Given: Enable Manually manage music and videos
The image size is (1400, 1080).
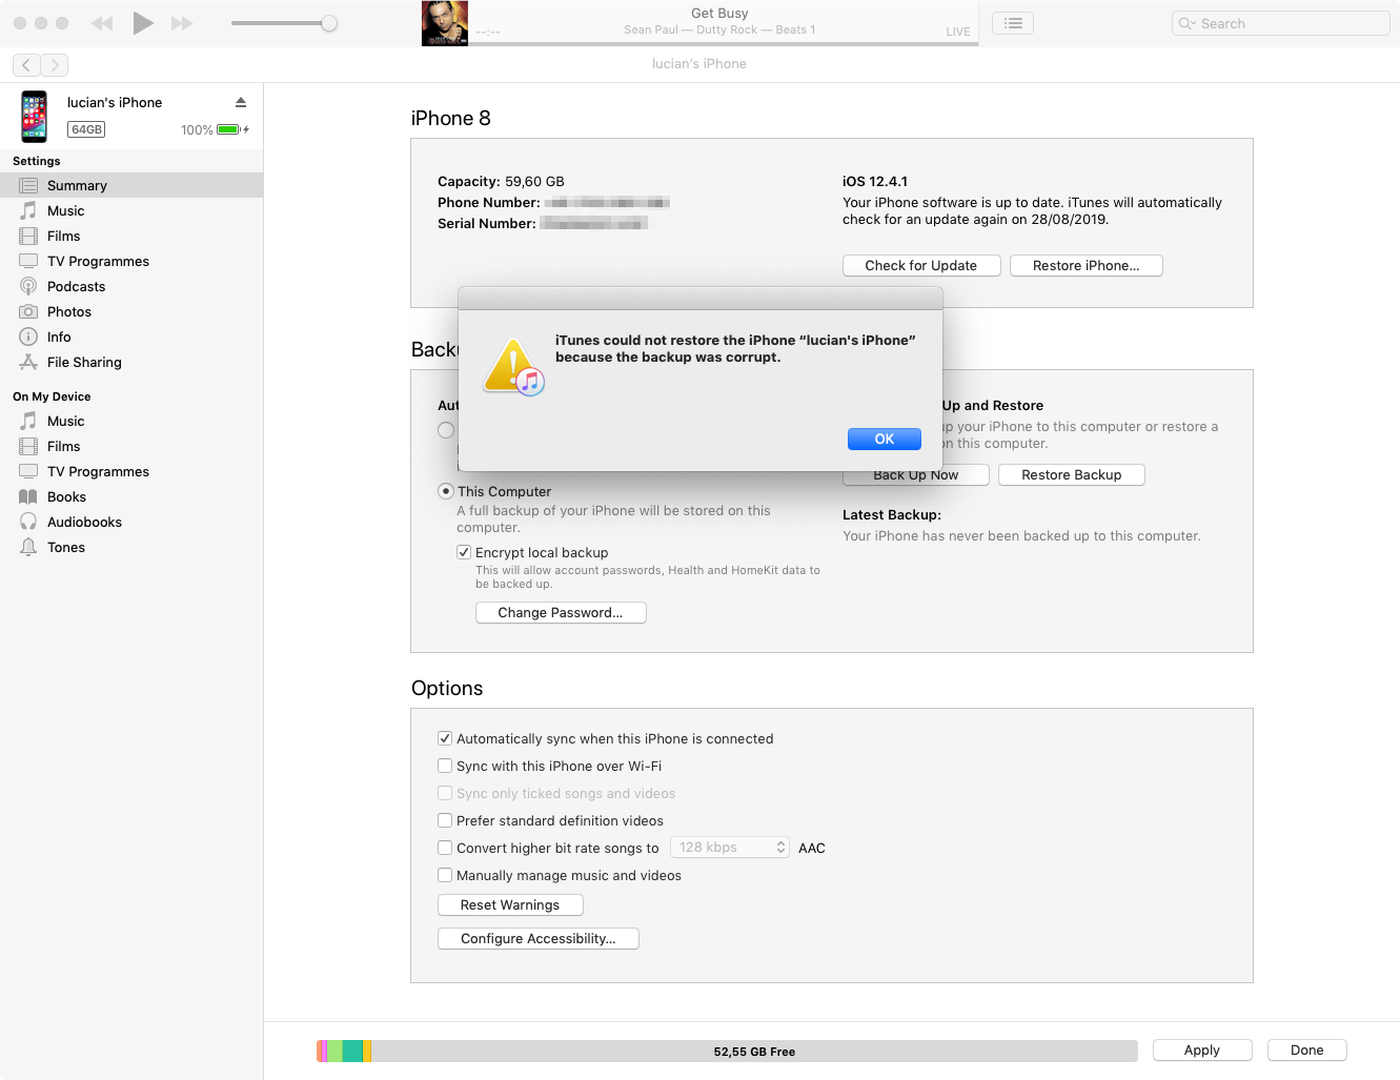Looking at the screenshot, I should pyautogui.click(x=445, y=875).
